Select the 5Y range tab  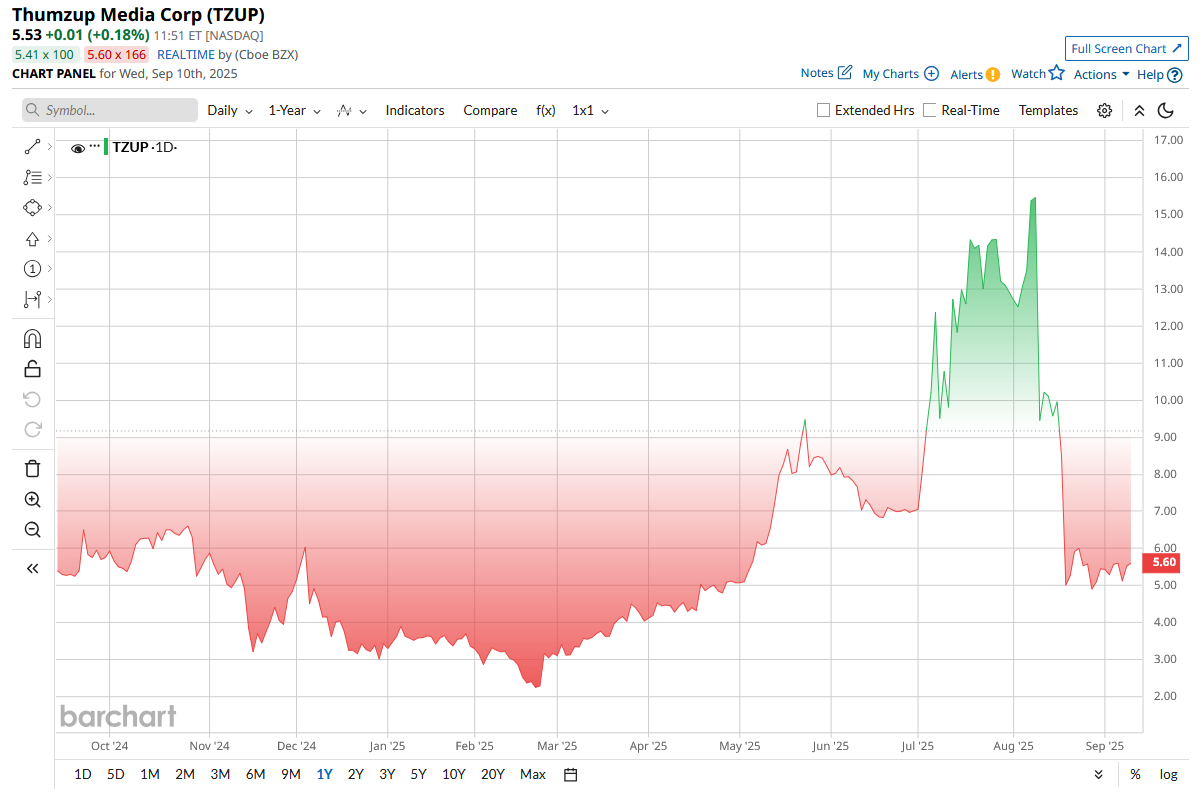click(418, 774)
